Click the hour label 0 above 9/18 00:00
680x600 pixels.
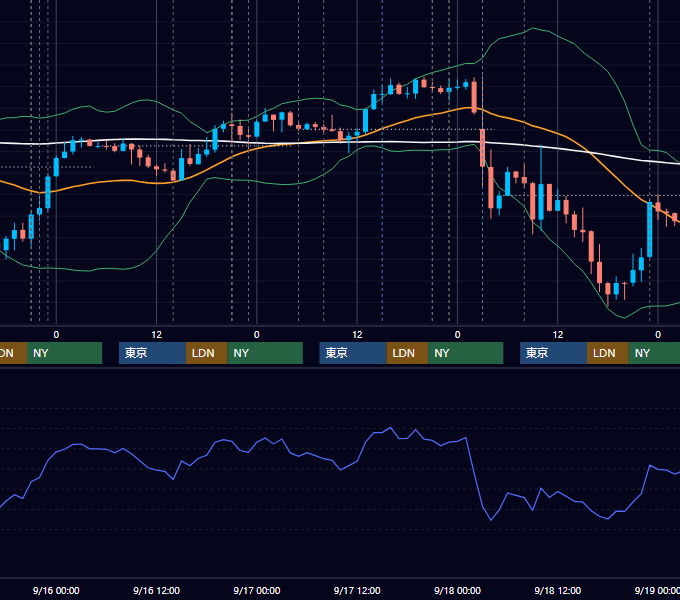(x=458, y=335)
